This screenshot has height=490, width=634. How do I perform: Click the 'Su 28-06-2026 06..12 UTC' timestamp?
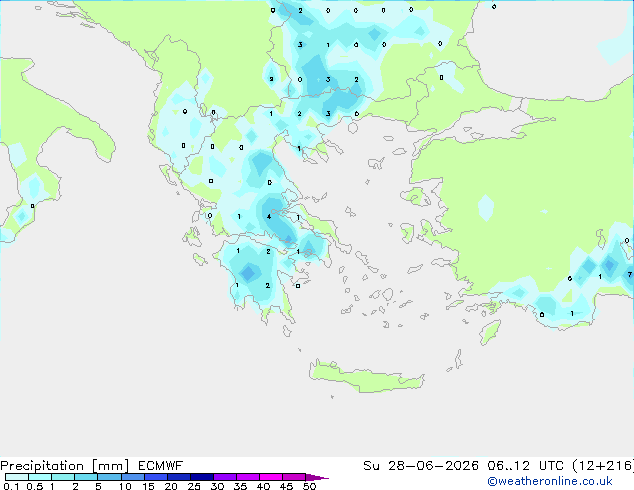[464, 466]
